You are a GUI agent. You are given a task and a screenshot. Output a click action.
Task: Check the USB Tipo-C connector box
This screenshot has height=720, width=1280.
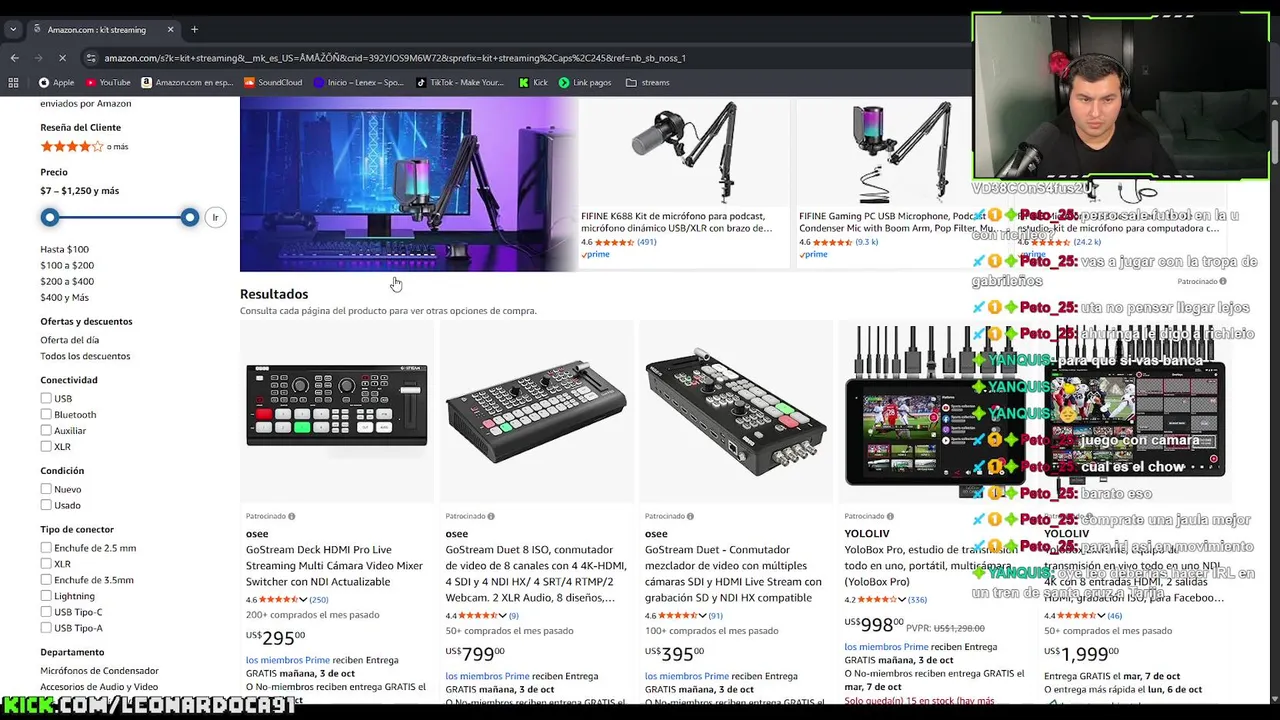click(x=46, y=612)
